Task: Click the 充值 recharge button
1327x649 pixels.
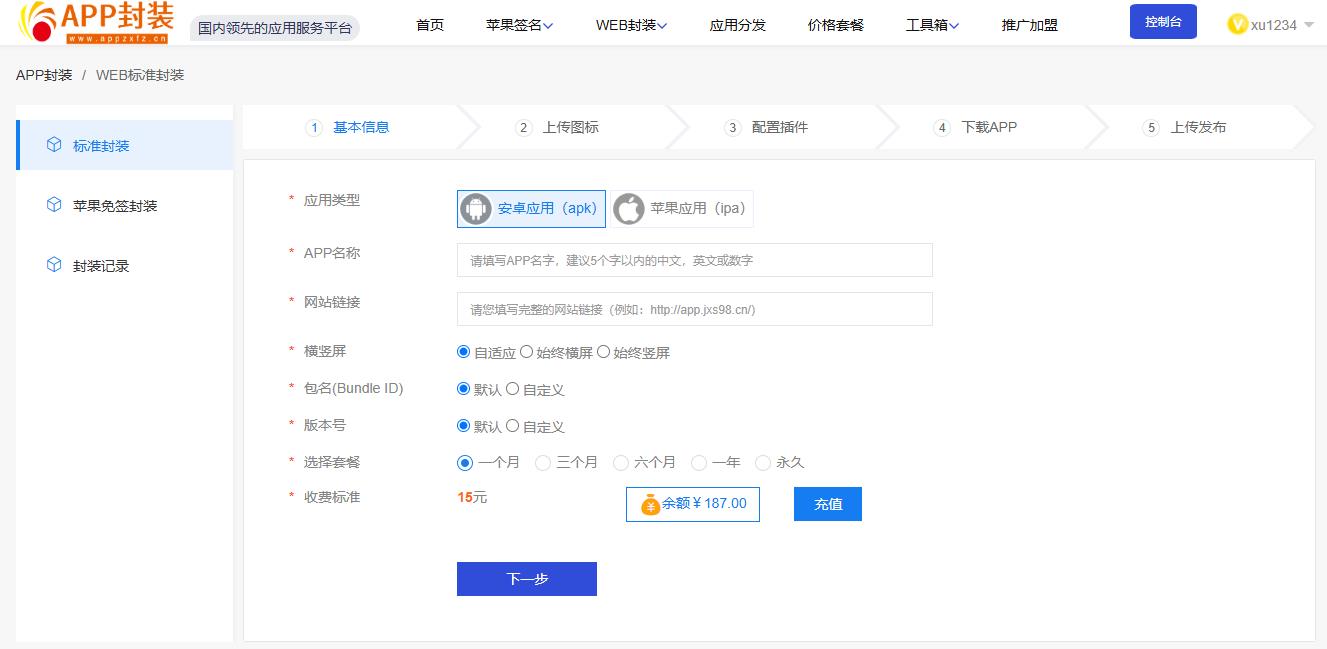Action: [x=827, y=504]
